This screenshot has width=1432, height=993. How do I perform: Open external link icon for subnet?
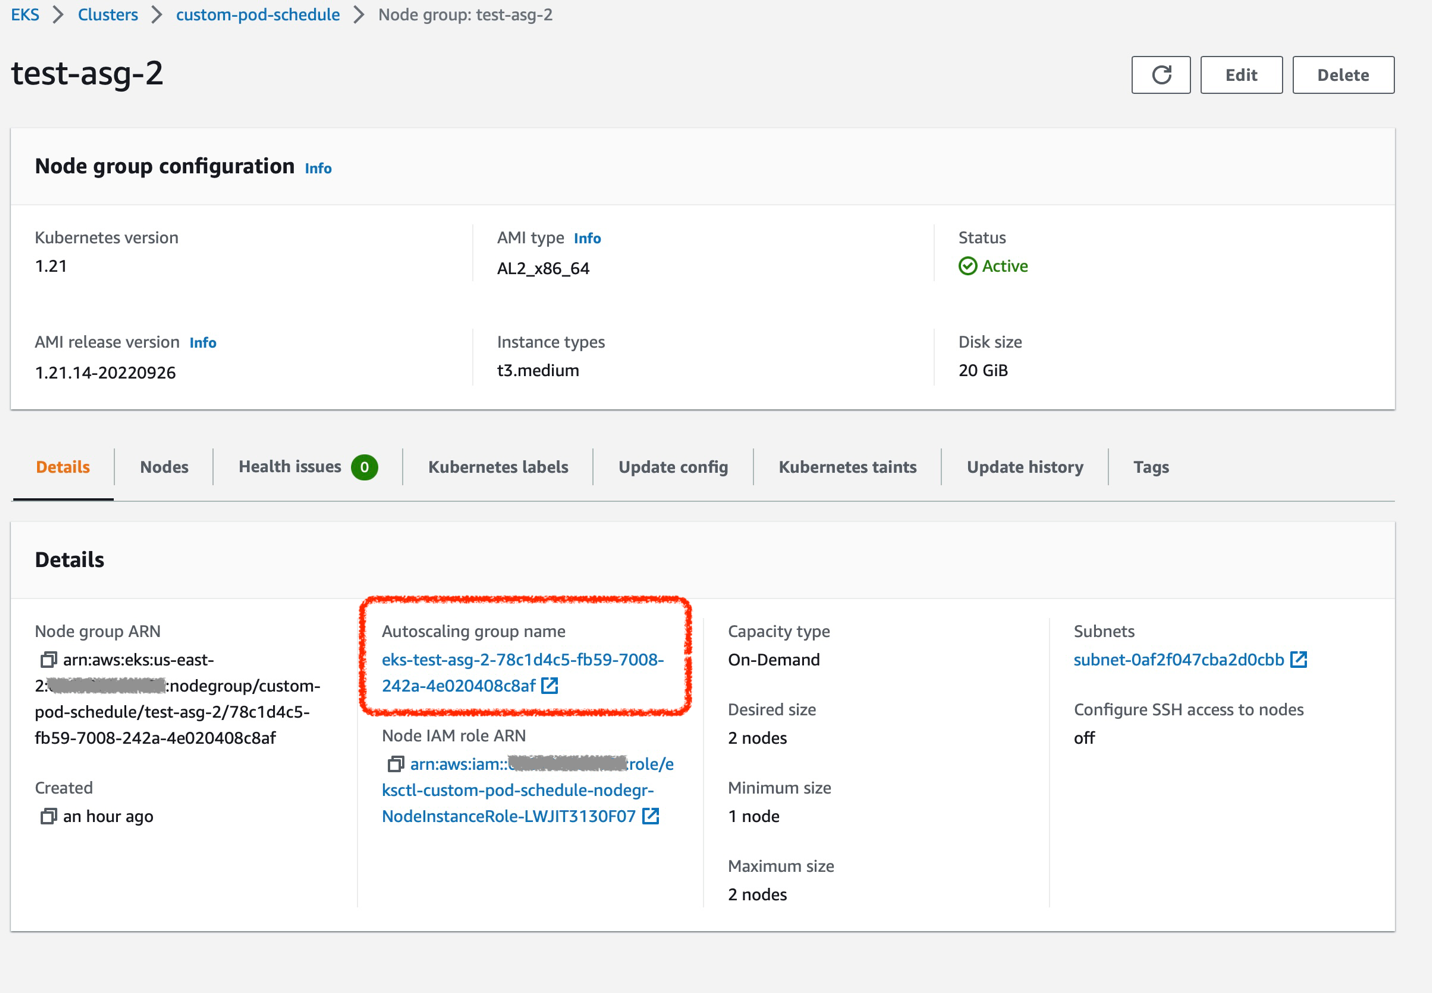point(1298,660)
